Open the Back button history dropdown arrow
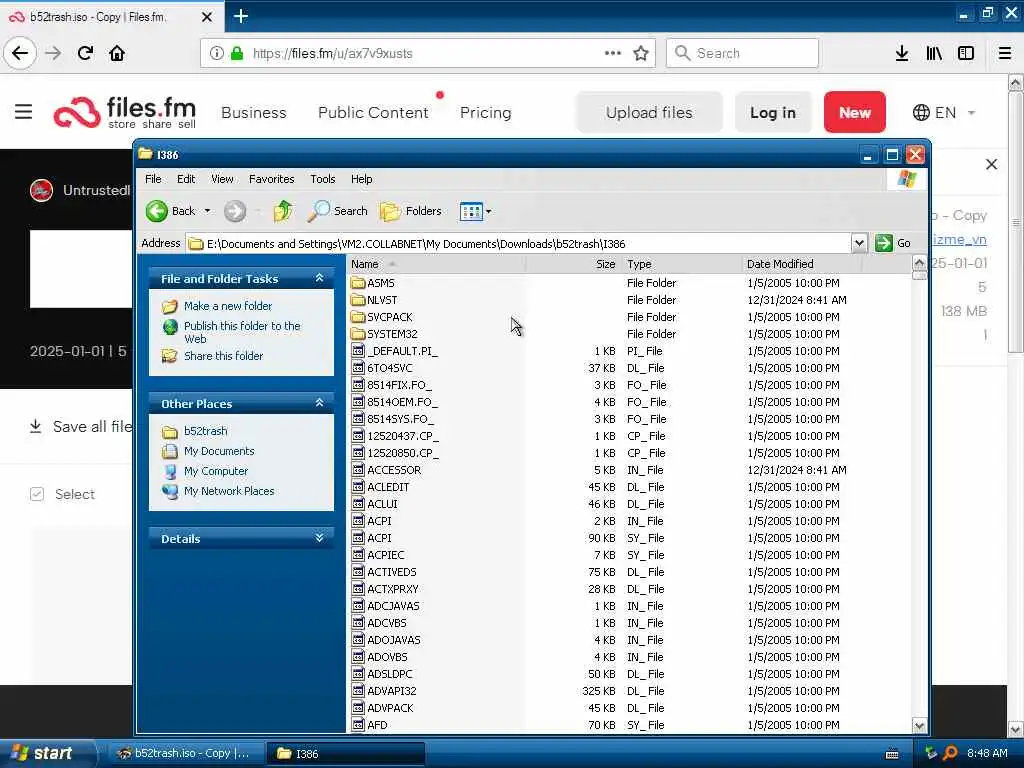The image size is (1024, 768). (208, 211)
